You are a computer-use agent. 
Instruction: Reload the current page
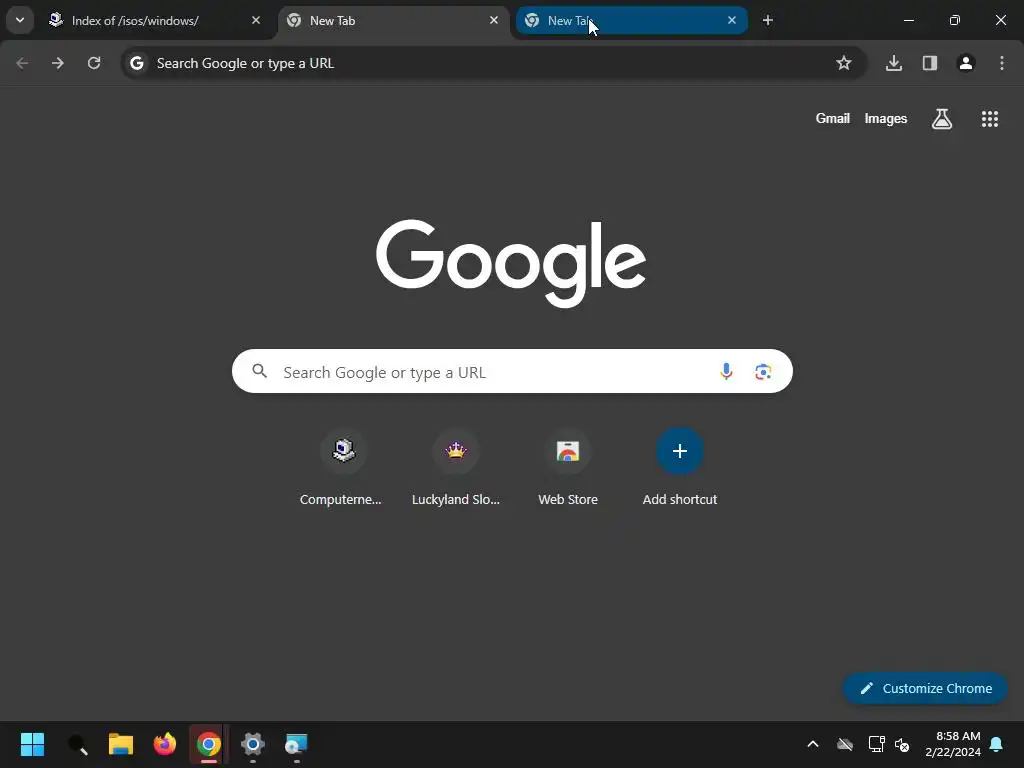point(94,63)
